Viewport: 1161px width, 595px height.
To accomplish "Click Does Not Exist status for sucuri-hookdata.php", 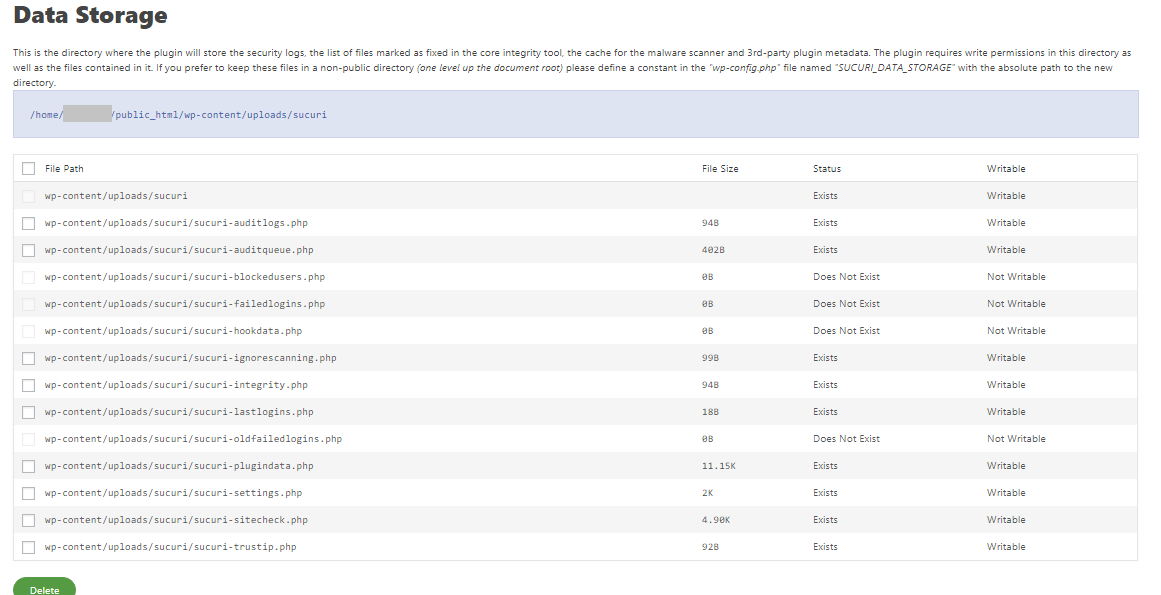I will pos(846,331).
